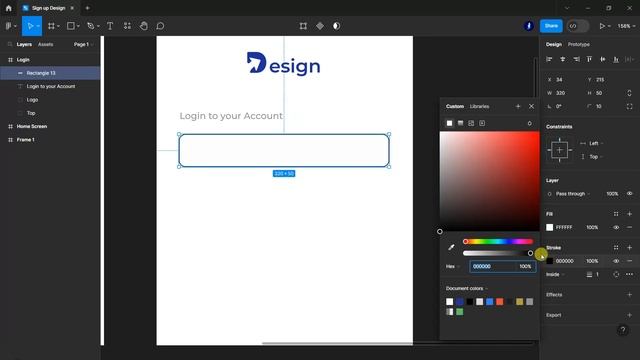This screenshot has height=360, width=640.
Task: Switch to the Prototype tab
Action: pyautogui.click(x=579, y=44)
